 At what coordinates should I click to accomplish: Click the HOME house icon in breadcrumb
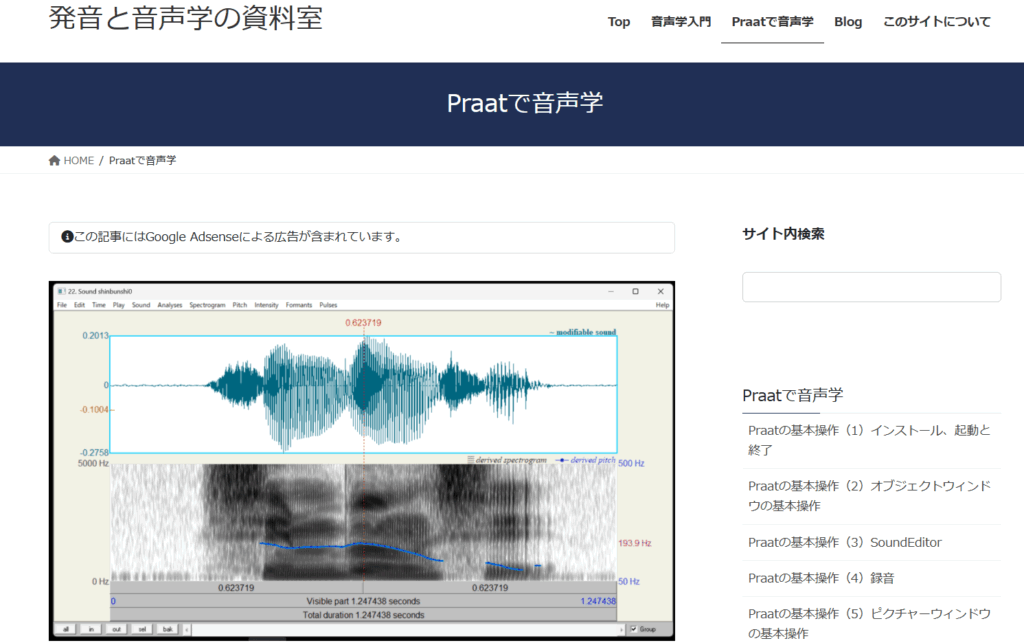click(x=54, y=161)
